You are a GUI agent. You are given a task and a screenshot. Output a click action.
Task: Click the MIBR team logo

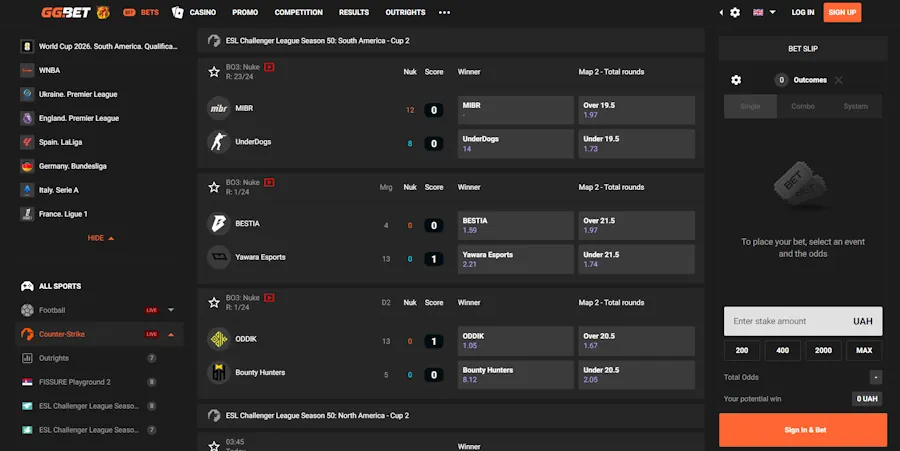point(219,108)
